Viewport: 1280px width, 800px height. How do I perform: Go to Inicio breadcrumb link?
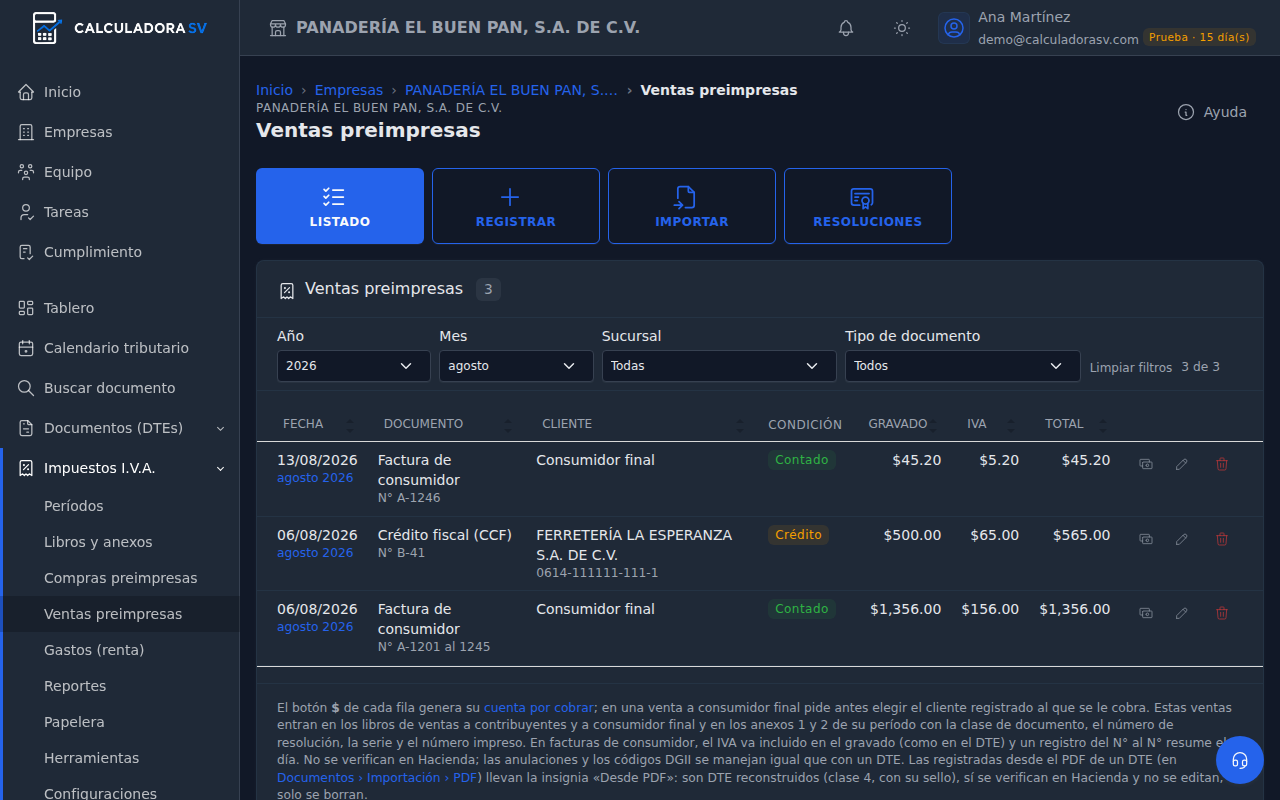click(274, 90)
